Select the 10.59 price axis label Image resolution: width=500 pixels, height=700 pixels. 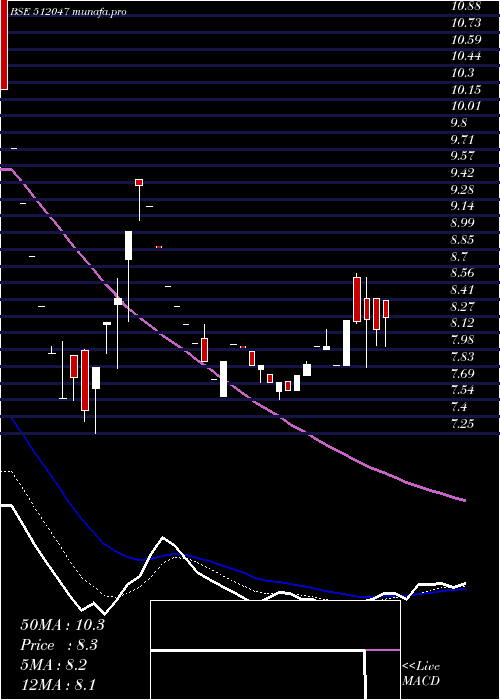tap(466, 40)
